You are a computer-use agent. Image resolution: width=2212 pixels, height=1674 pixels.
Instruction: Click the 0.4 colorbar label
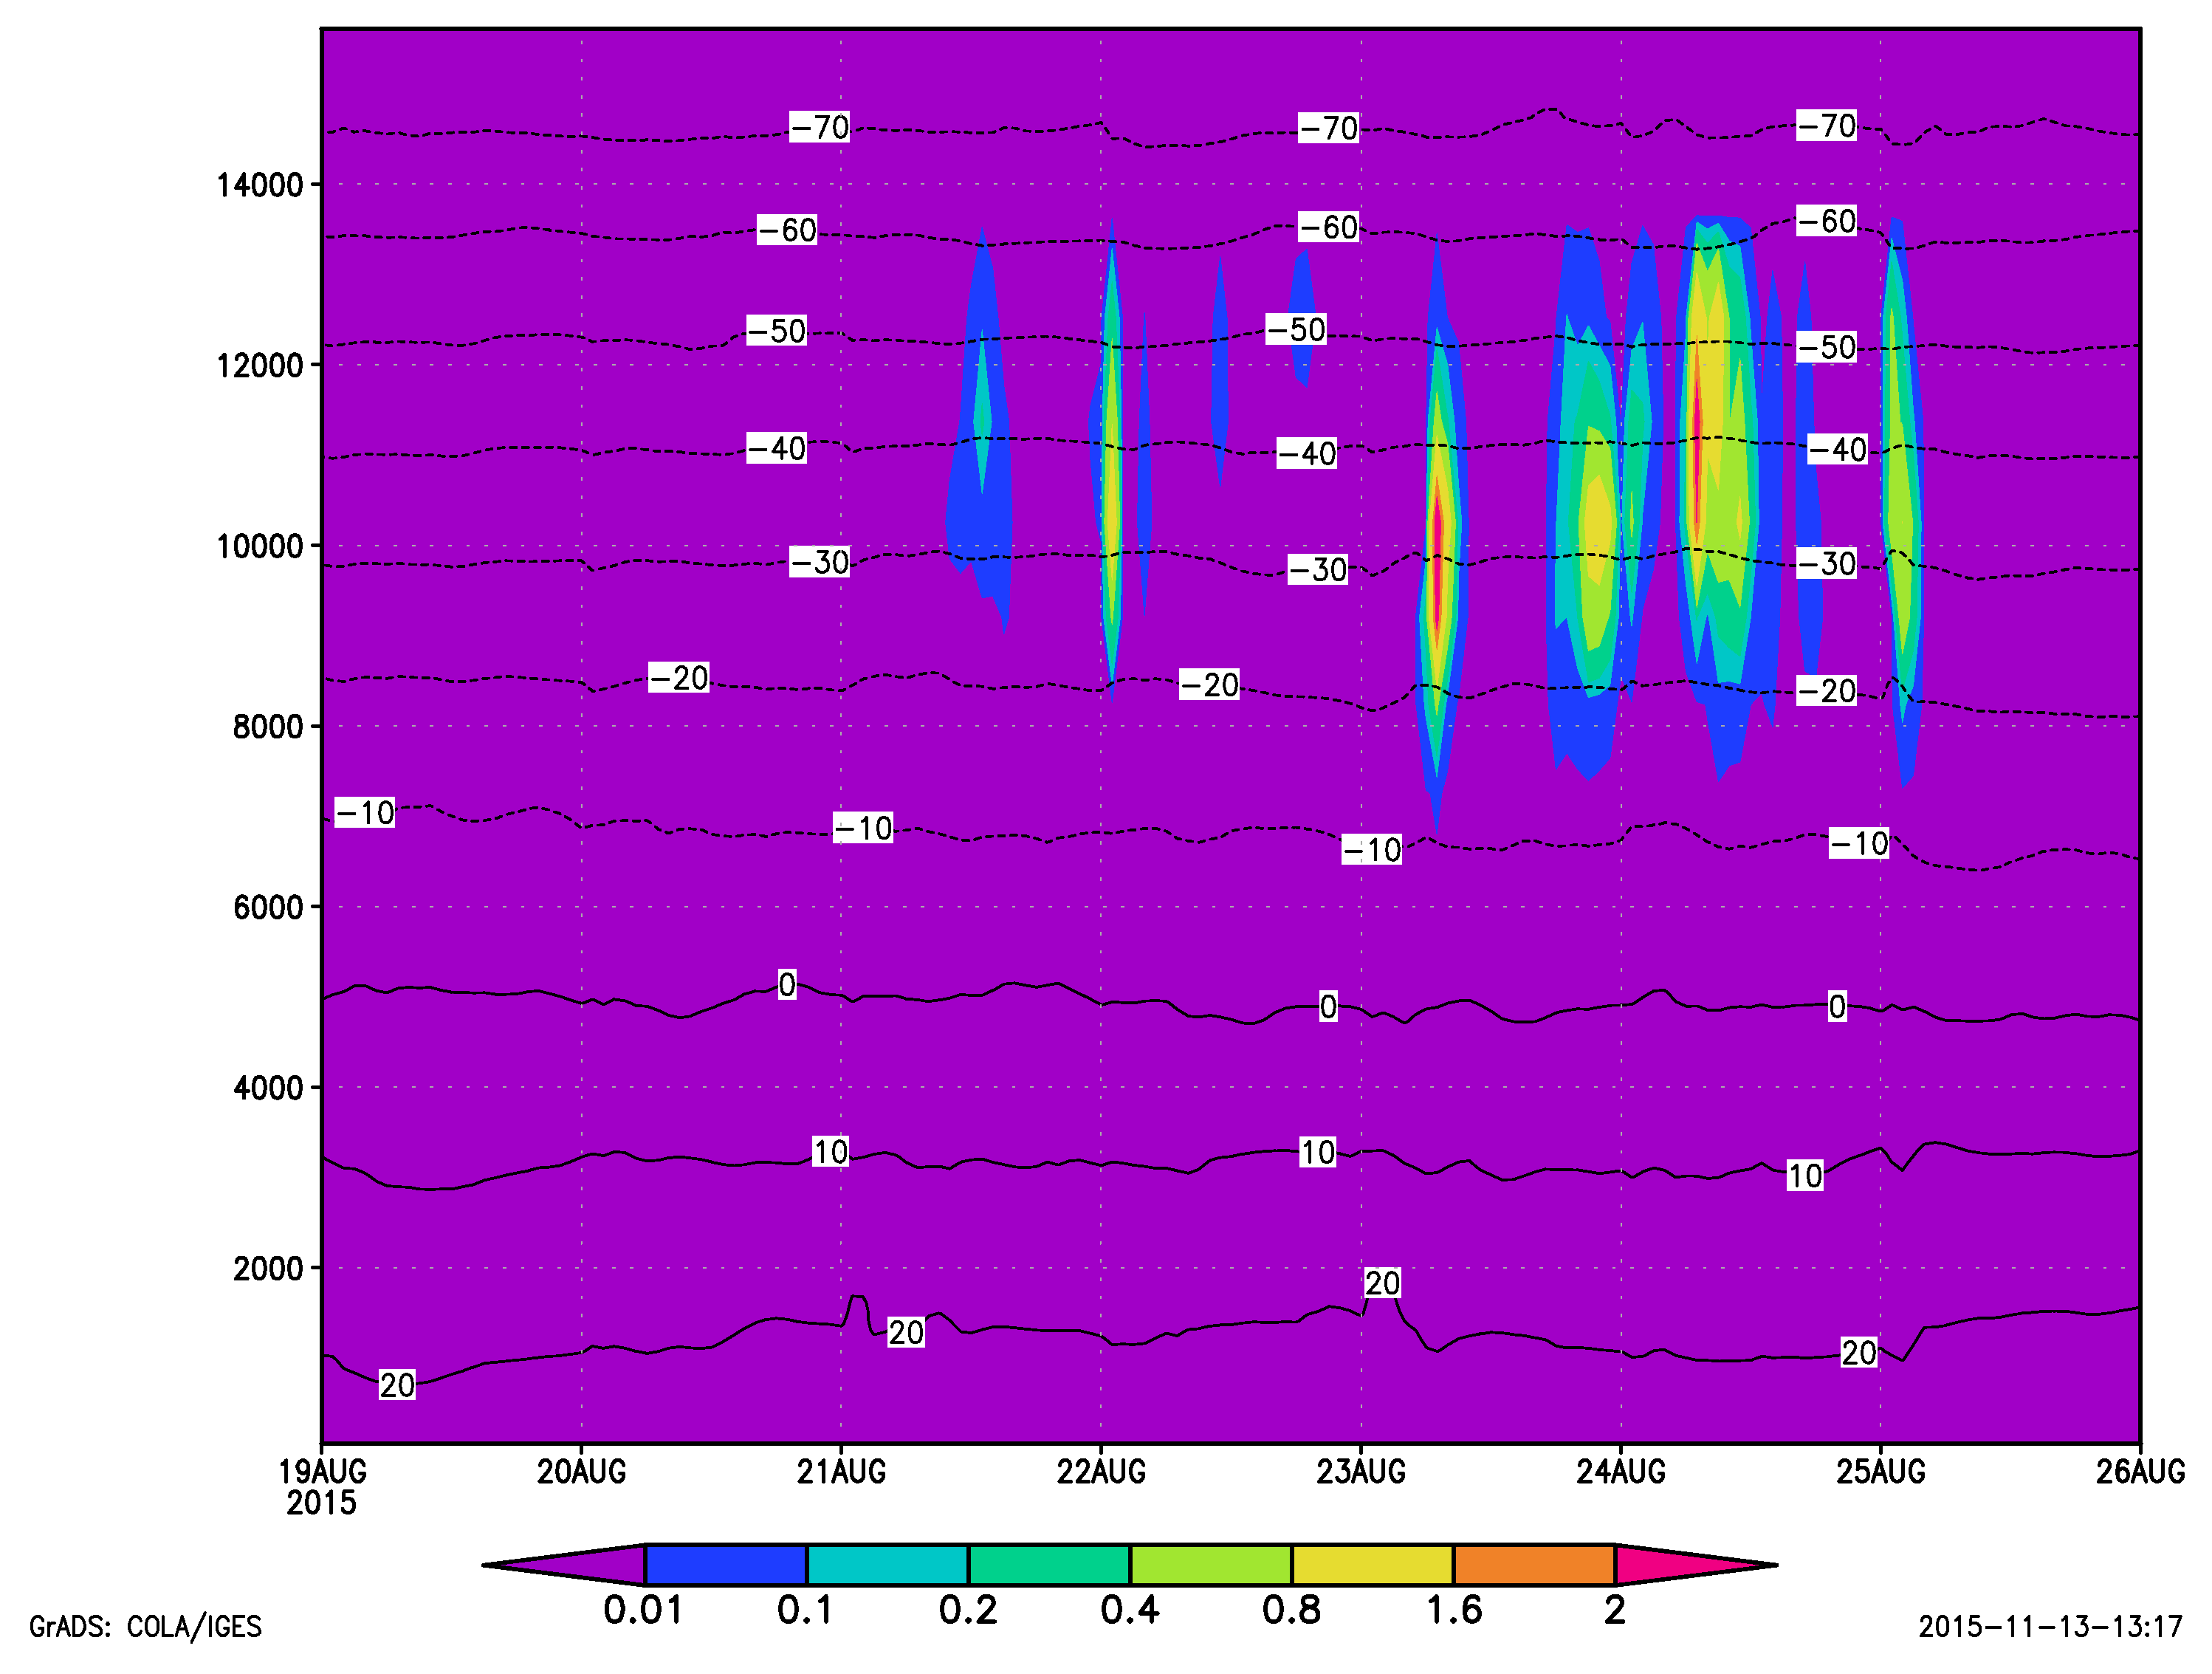1130,1611
